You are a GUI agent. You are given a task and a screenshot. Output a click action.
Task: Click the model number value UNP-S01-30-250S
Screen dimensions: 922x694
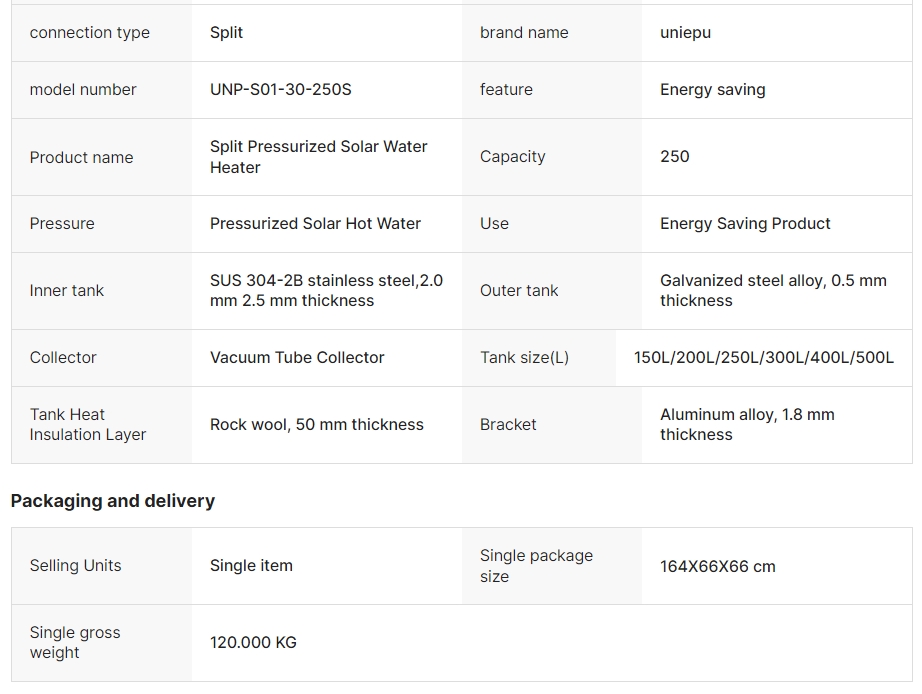280,90
